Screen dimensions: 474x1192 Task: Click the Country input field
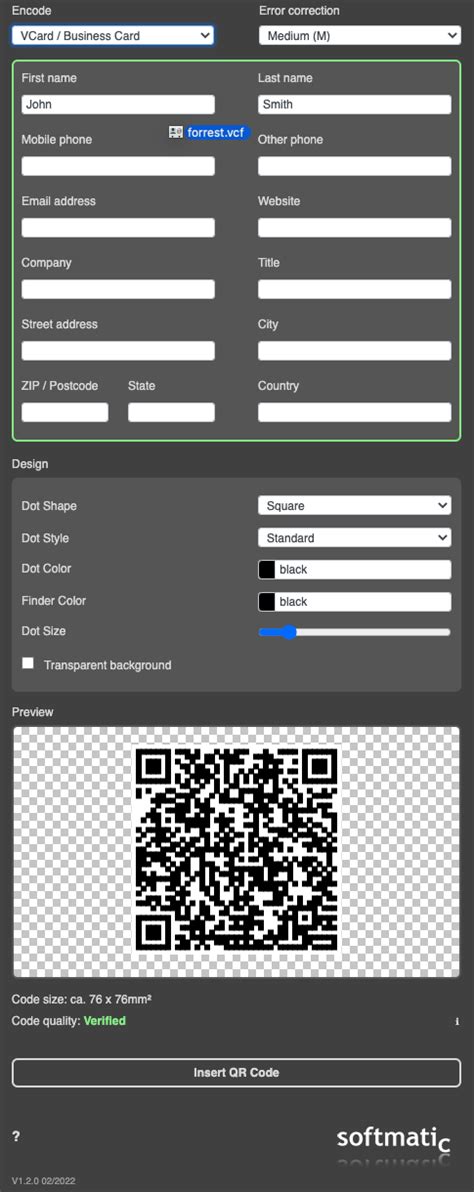[x=355, y=412]
